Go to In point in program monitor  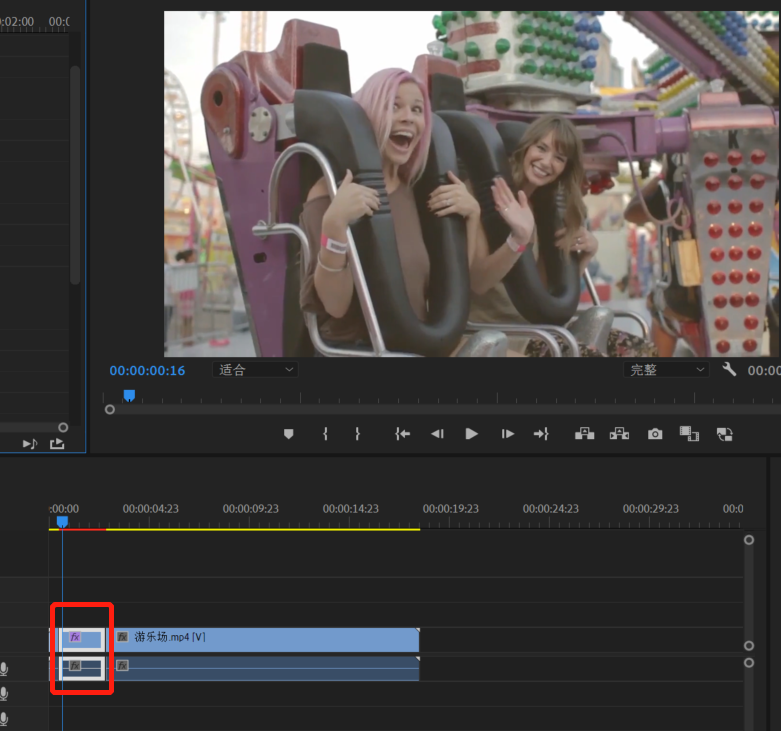[402, 434]
